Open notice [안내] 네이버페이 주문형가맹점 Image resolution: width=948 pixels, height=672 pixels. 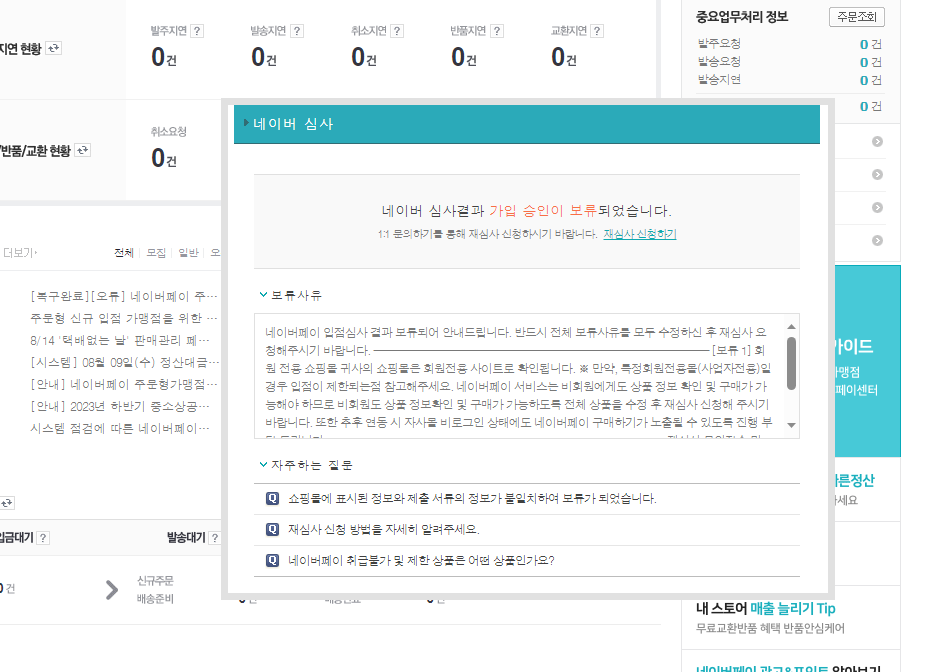click(124, 384)
